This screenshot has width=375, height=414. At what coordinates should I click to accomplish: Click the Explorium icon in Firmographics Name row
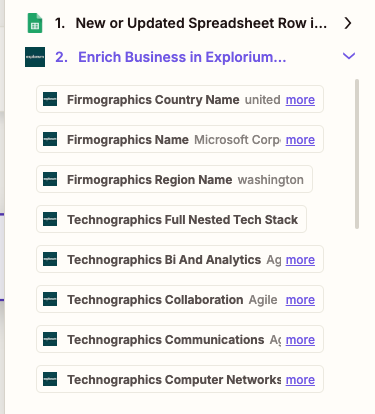50,139
